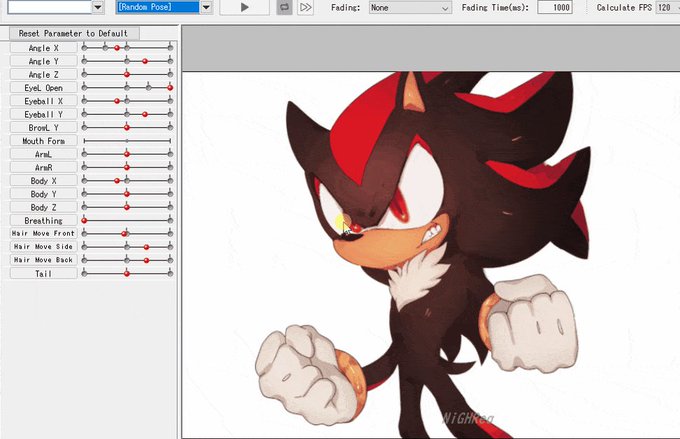Viewport: 680px width, 439px height.
Task: Click the Angle Y parameter label
Action: (43, 61)
